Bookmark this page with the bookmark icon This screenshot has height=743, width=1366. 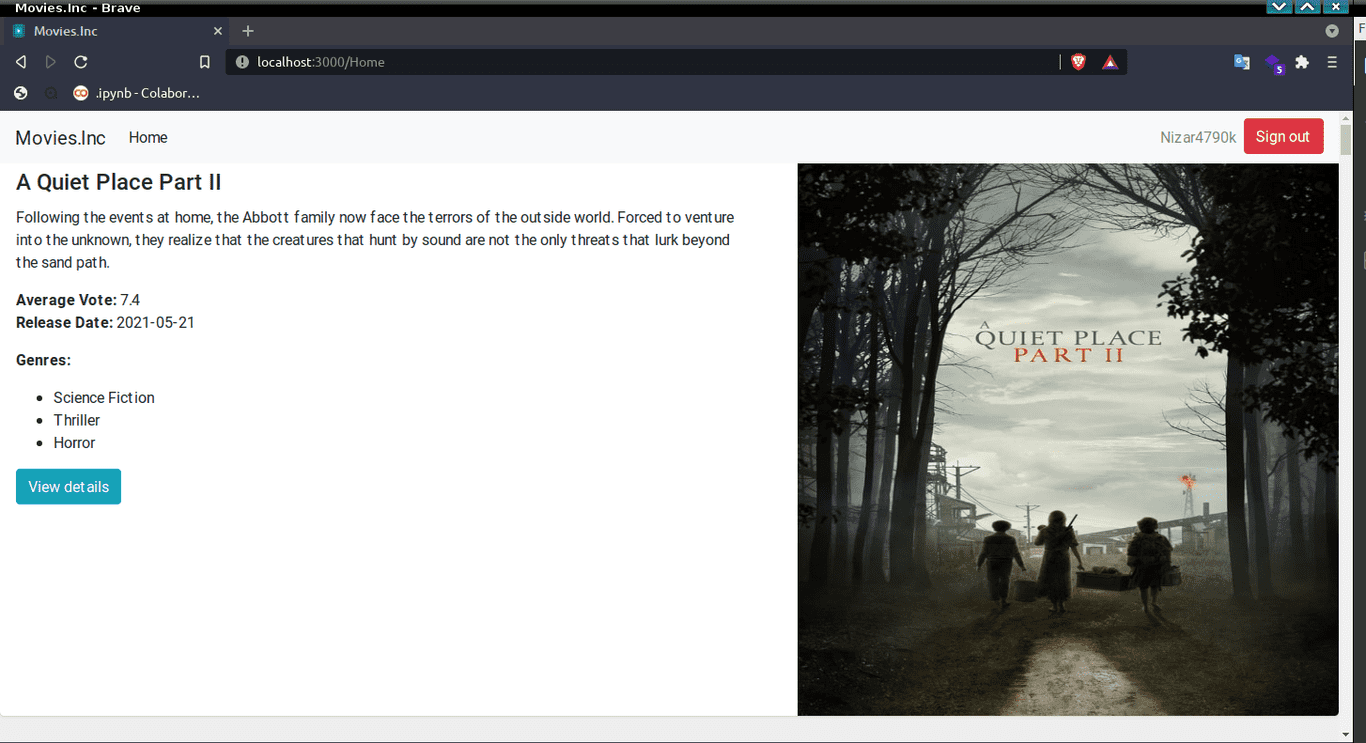coord(204,62)
